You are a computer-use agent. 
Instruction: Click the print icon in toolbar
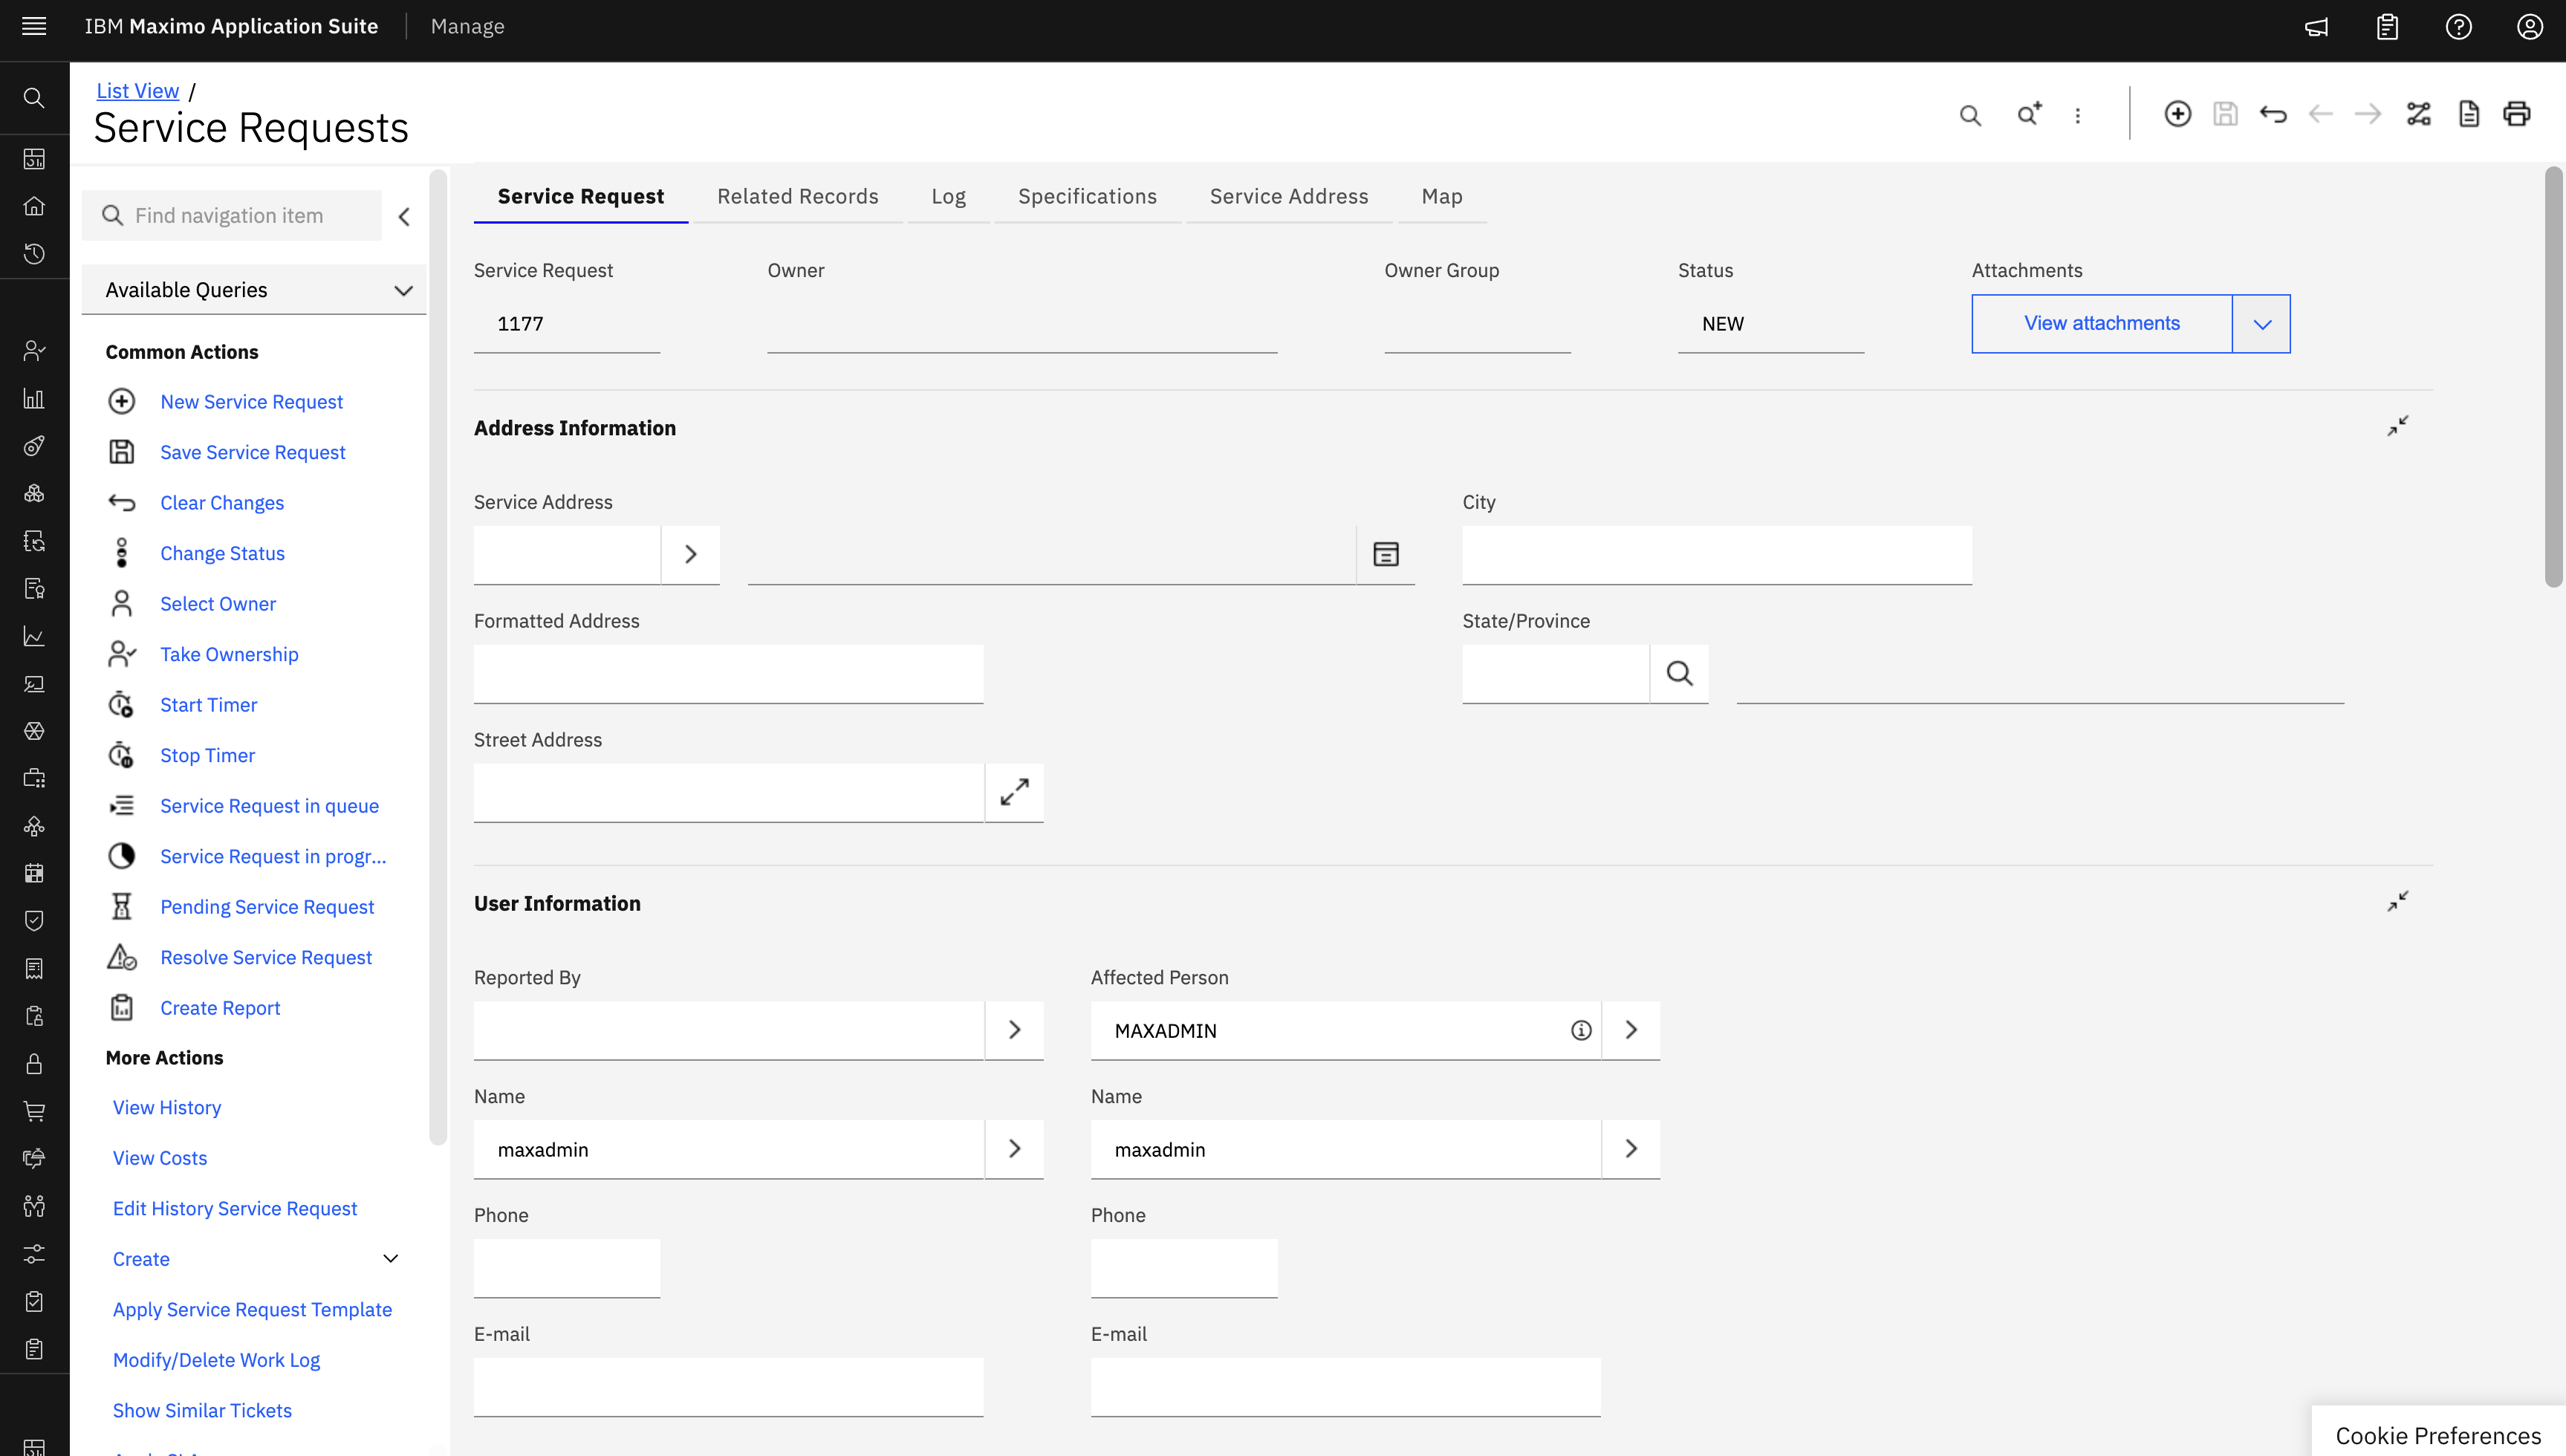pyautogui.click(x=2517, y=114)
